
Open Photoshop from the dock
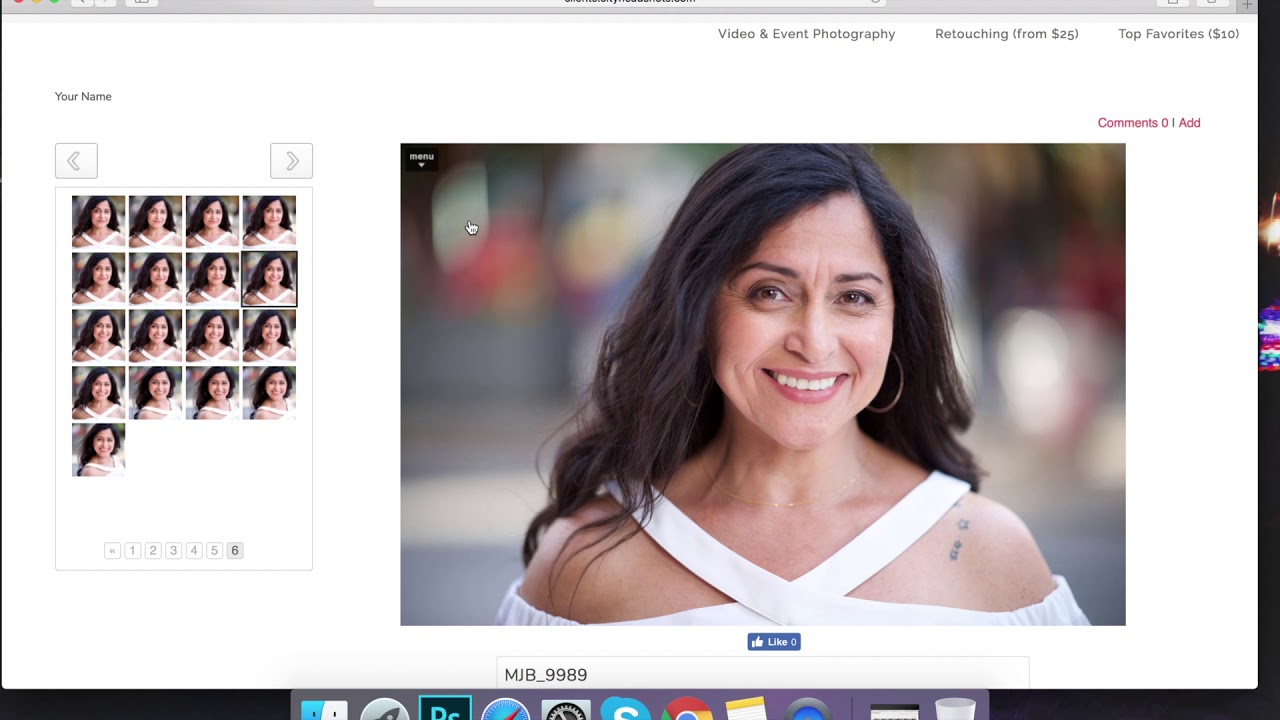[445, 707]
